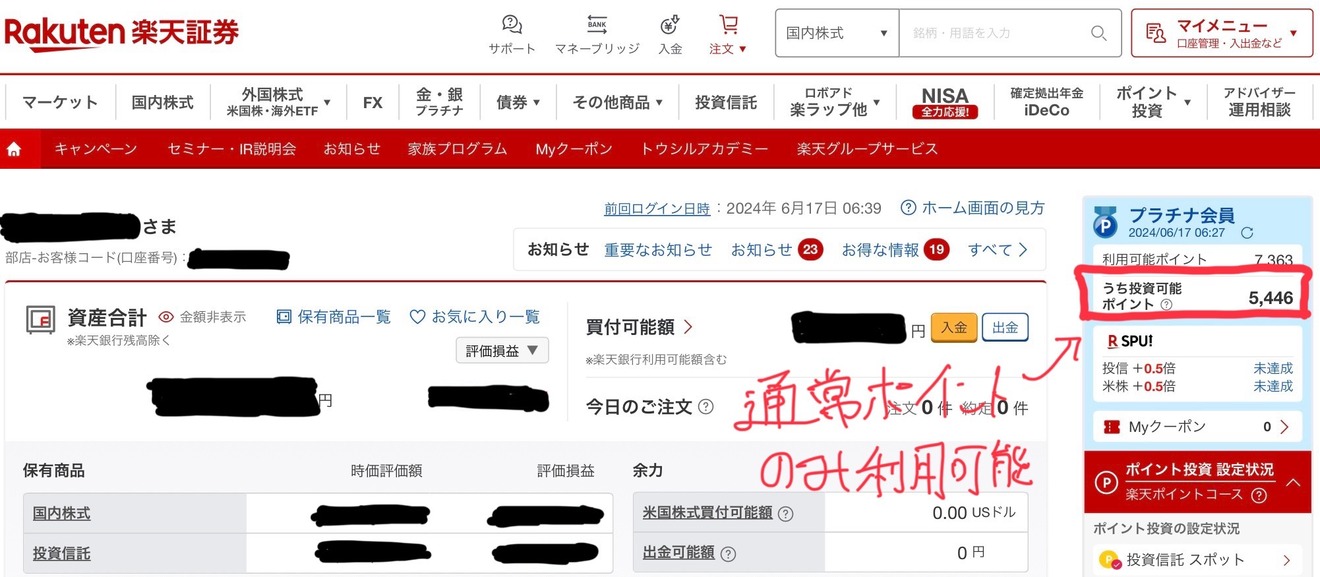
Task: Open the 米国株式買付可能額 link
Action: pyautogui.click(x=708, y=513)
